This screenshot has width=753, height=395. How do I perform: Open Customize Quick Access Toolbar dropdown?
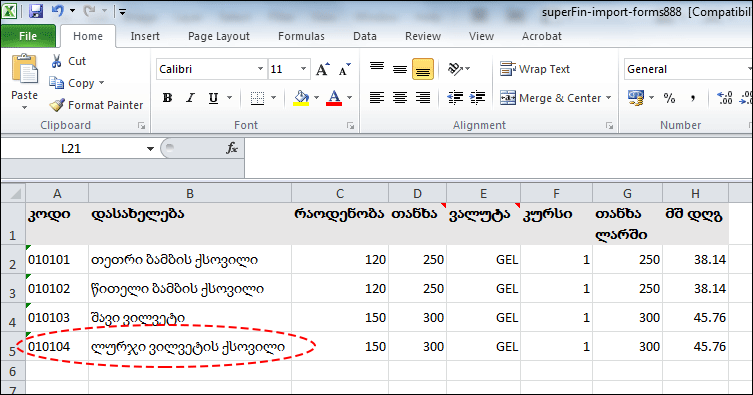tap(122, 12)
